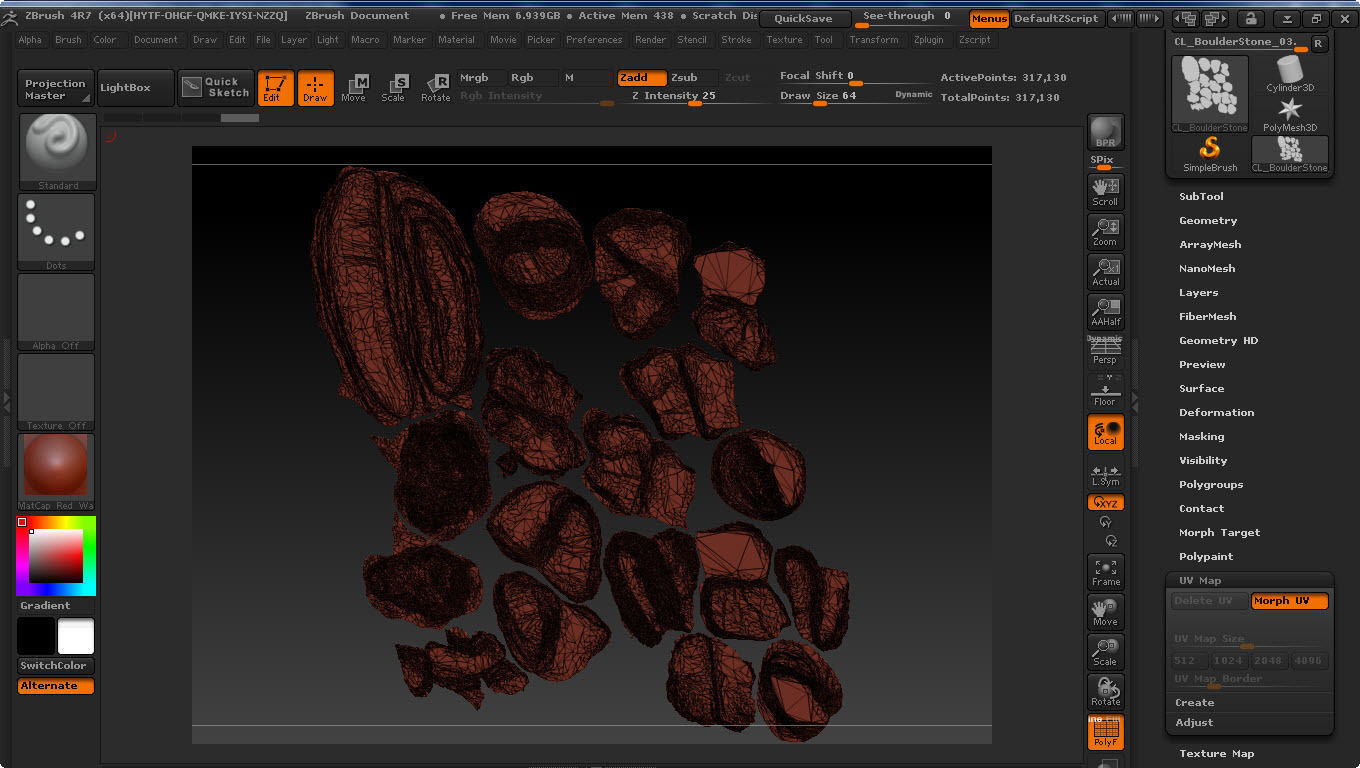Enable Mrgb channel
Image resolution: width=1360 pixels, height=768 pixels.
click(x=482, y=78)
